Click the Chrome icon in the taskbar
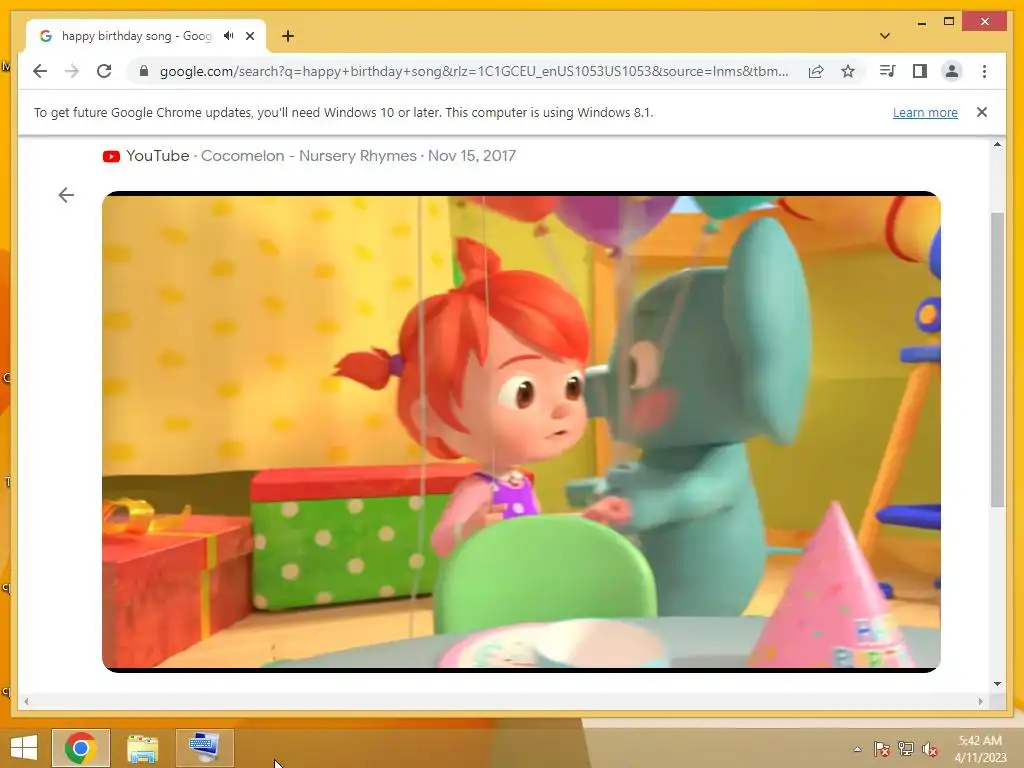This screenshot has height=768, width=1024. [x=81, y=748]
